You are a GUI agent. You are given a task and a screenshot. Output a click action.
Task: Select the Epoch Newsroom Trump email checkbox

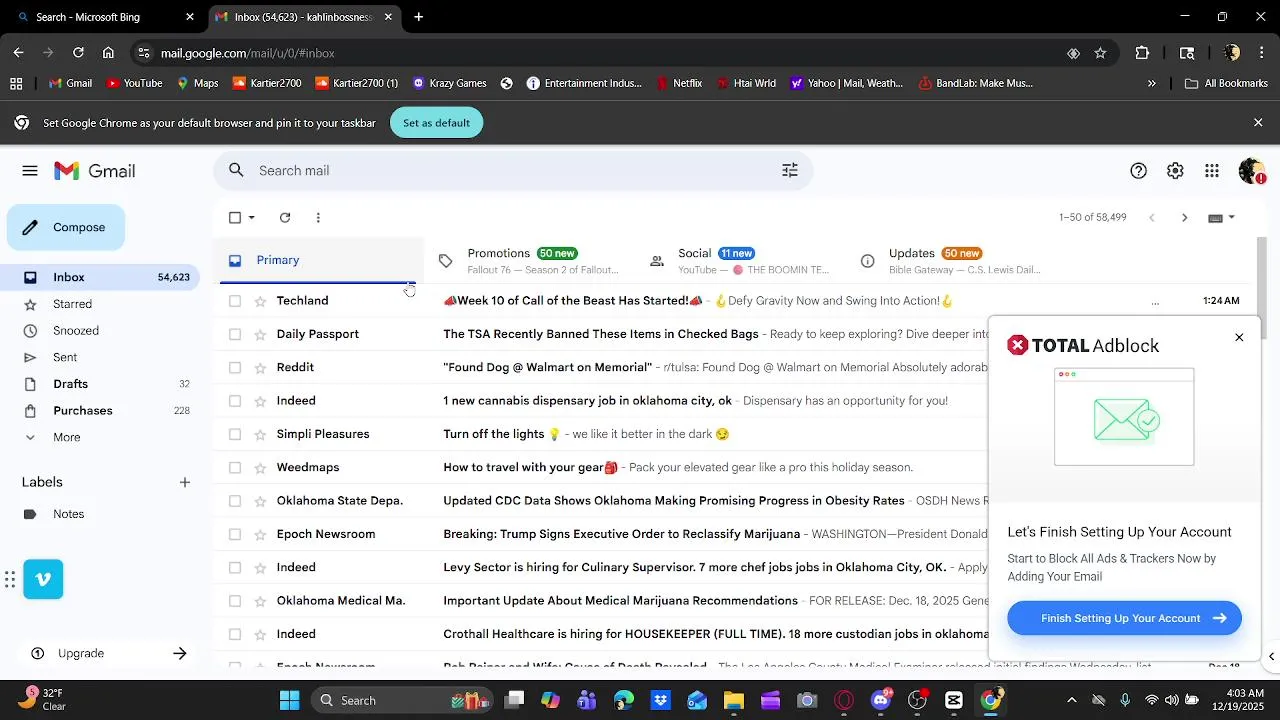[x=235, y=534]
